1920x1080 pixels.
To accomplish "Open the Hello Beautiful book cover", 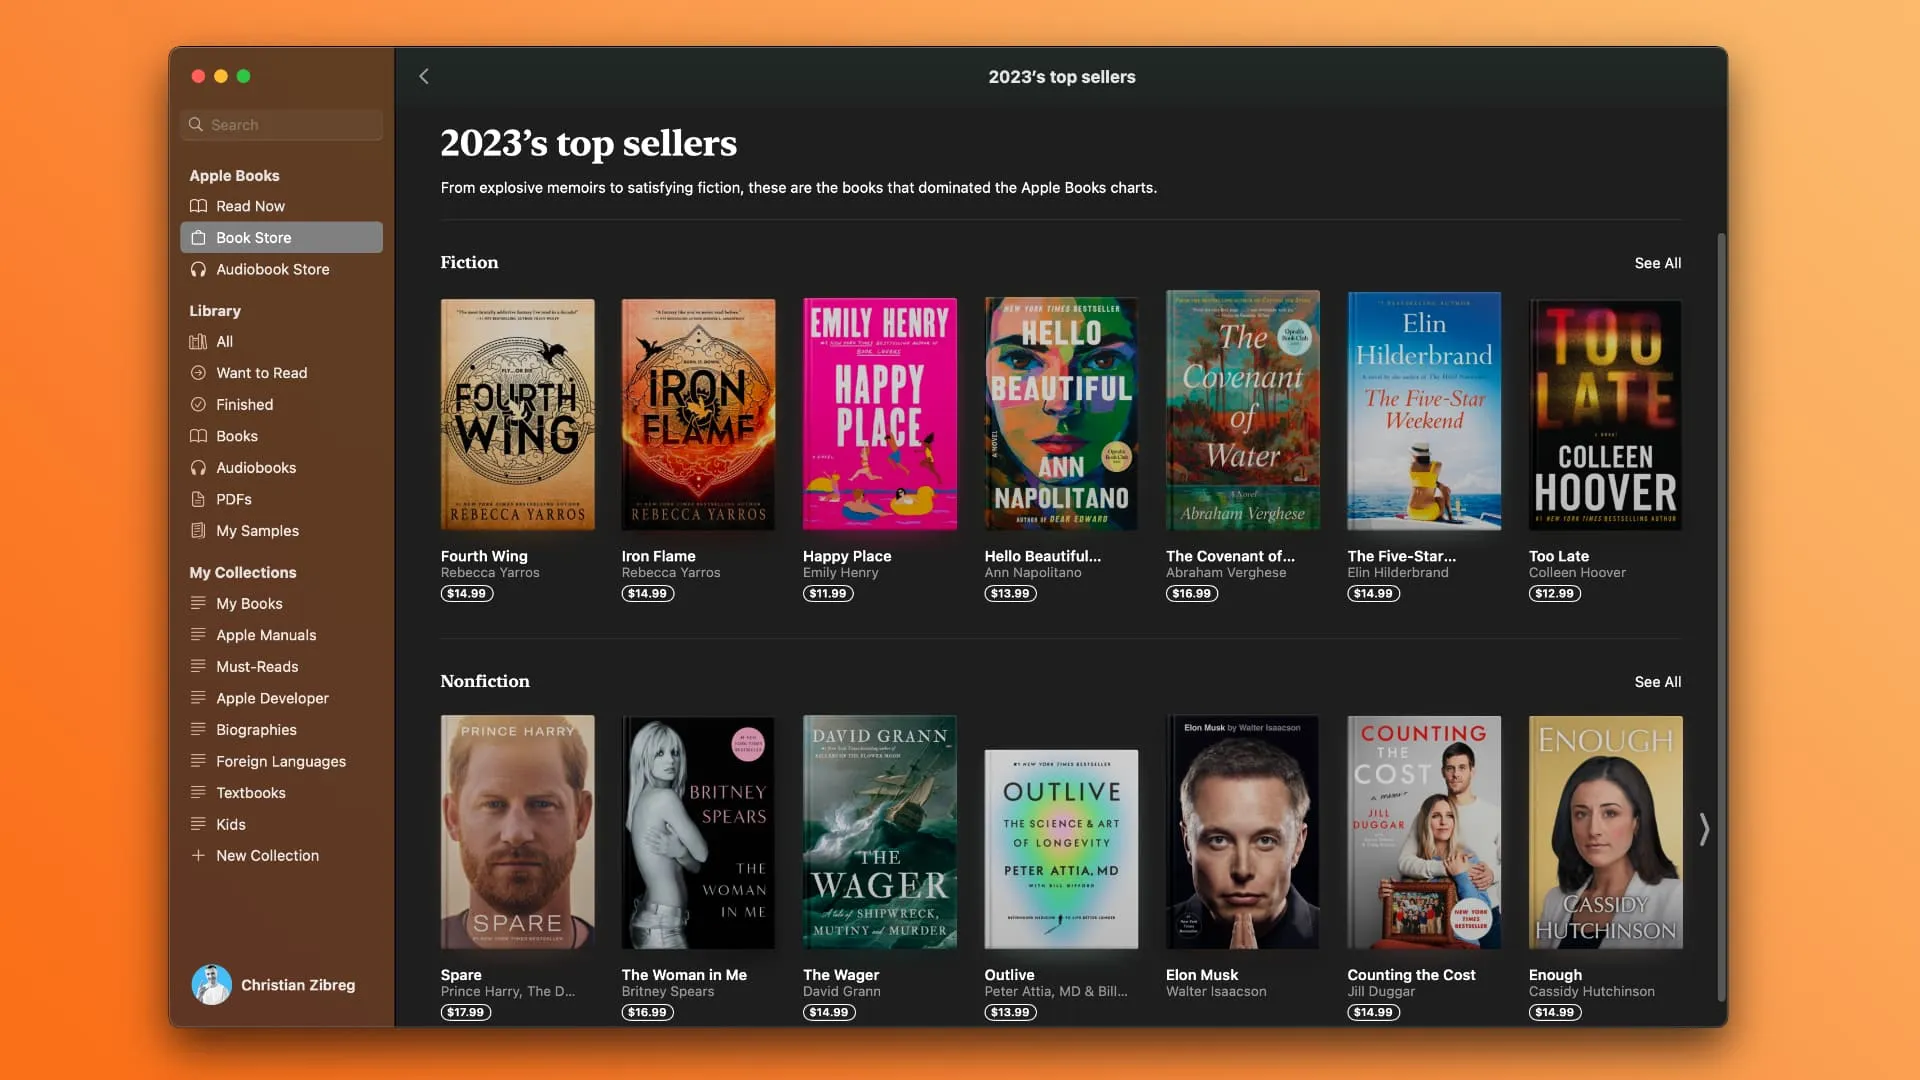I will point(1061,415).
